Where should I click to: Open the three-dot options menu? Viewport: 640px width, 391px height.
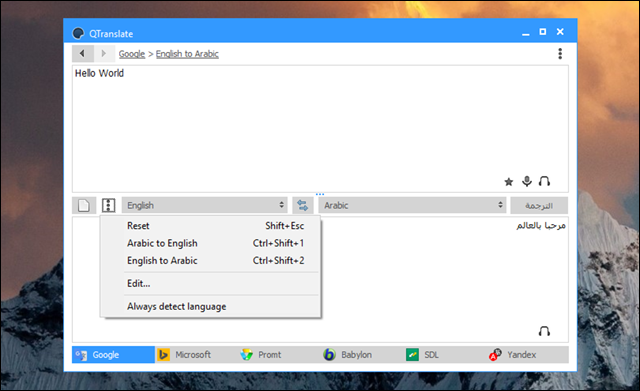(560, 53)
